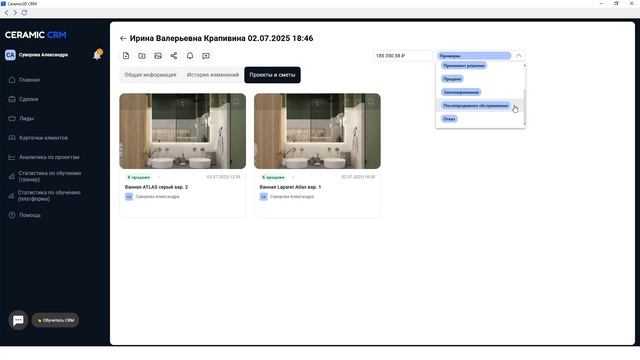Screen dimensions: 640x360
Task: Open the Ванная Laparet Atlas вар. 1 thumbnail
Action: 317,131
